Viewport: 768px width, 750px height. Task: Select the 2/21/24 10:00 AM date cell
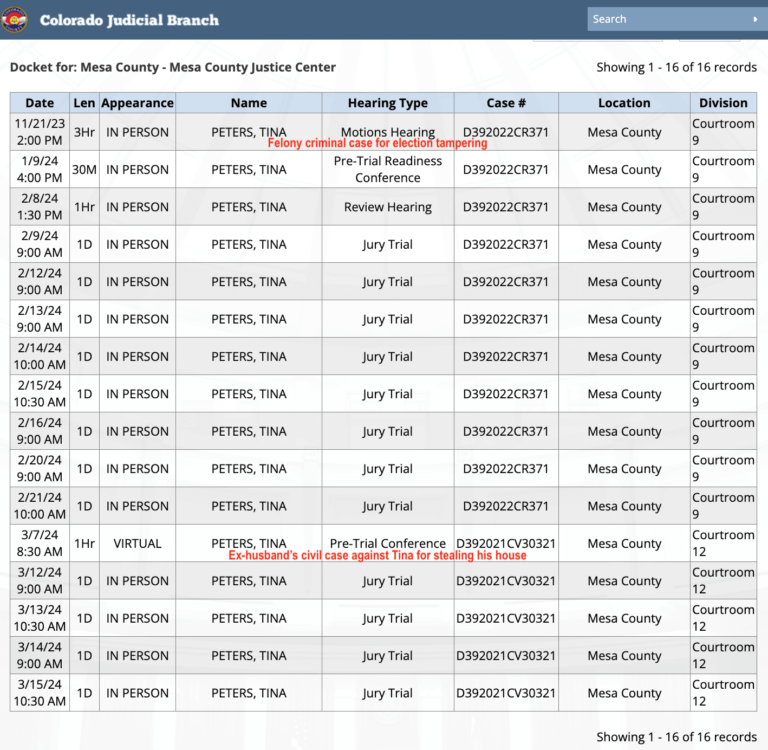point(40,506)
